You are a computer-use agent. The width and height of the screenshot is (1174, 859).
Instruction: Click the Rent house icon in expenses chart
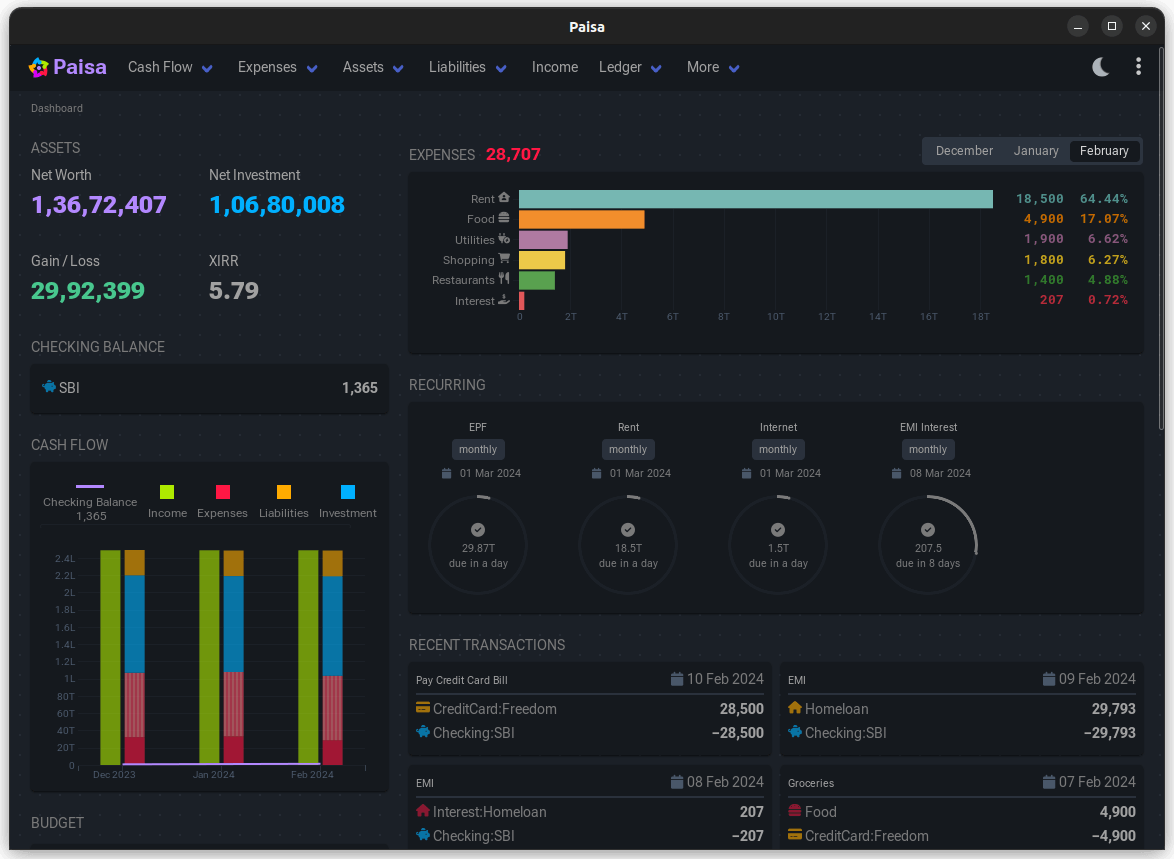503,197
